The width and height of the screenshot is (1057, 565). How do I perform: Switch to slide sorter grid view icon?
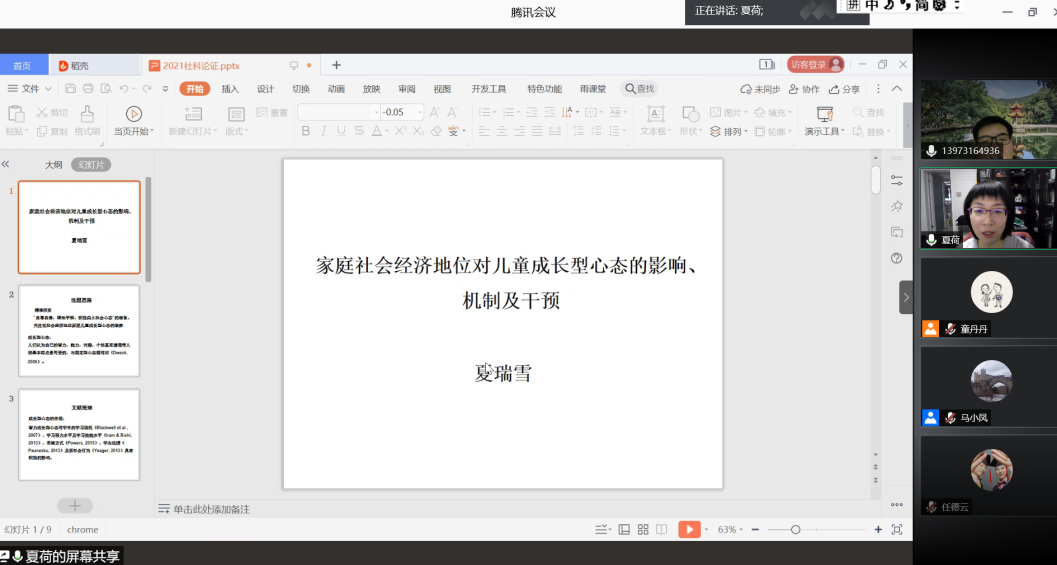[643, 529]
